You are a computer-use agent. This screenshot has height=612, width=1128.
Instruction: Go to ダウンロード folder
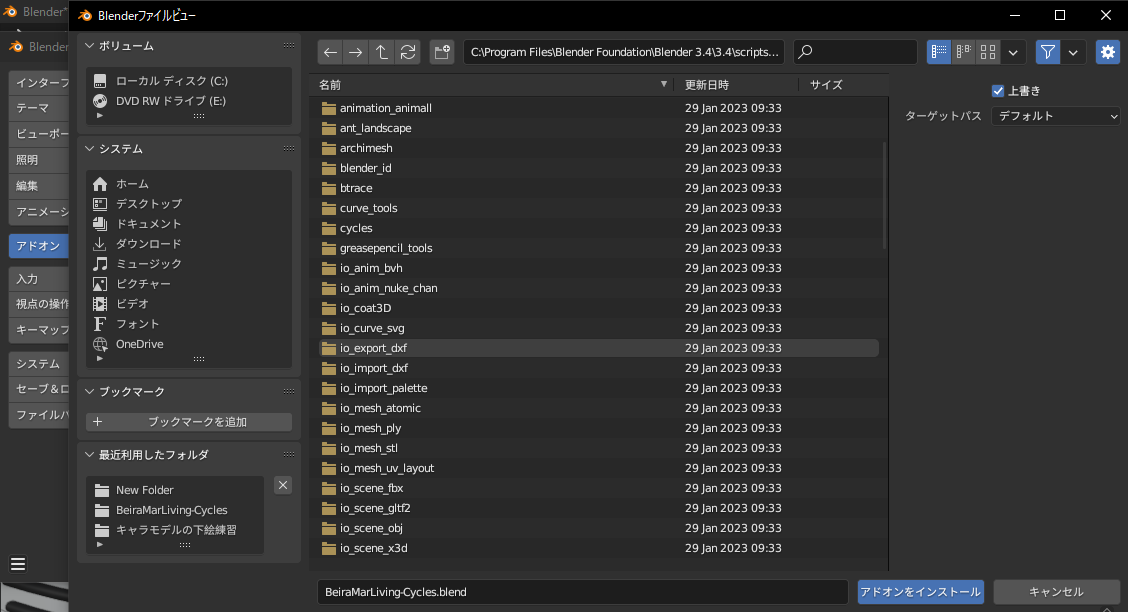189,244
